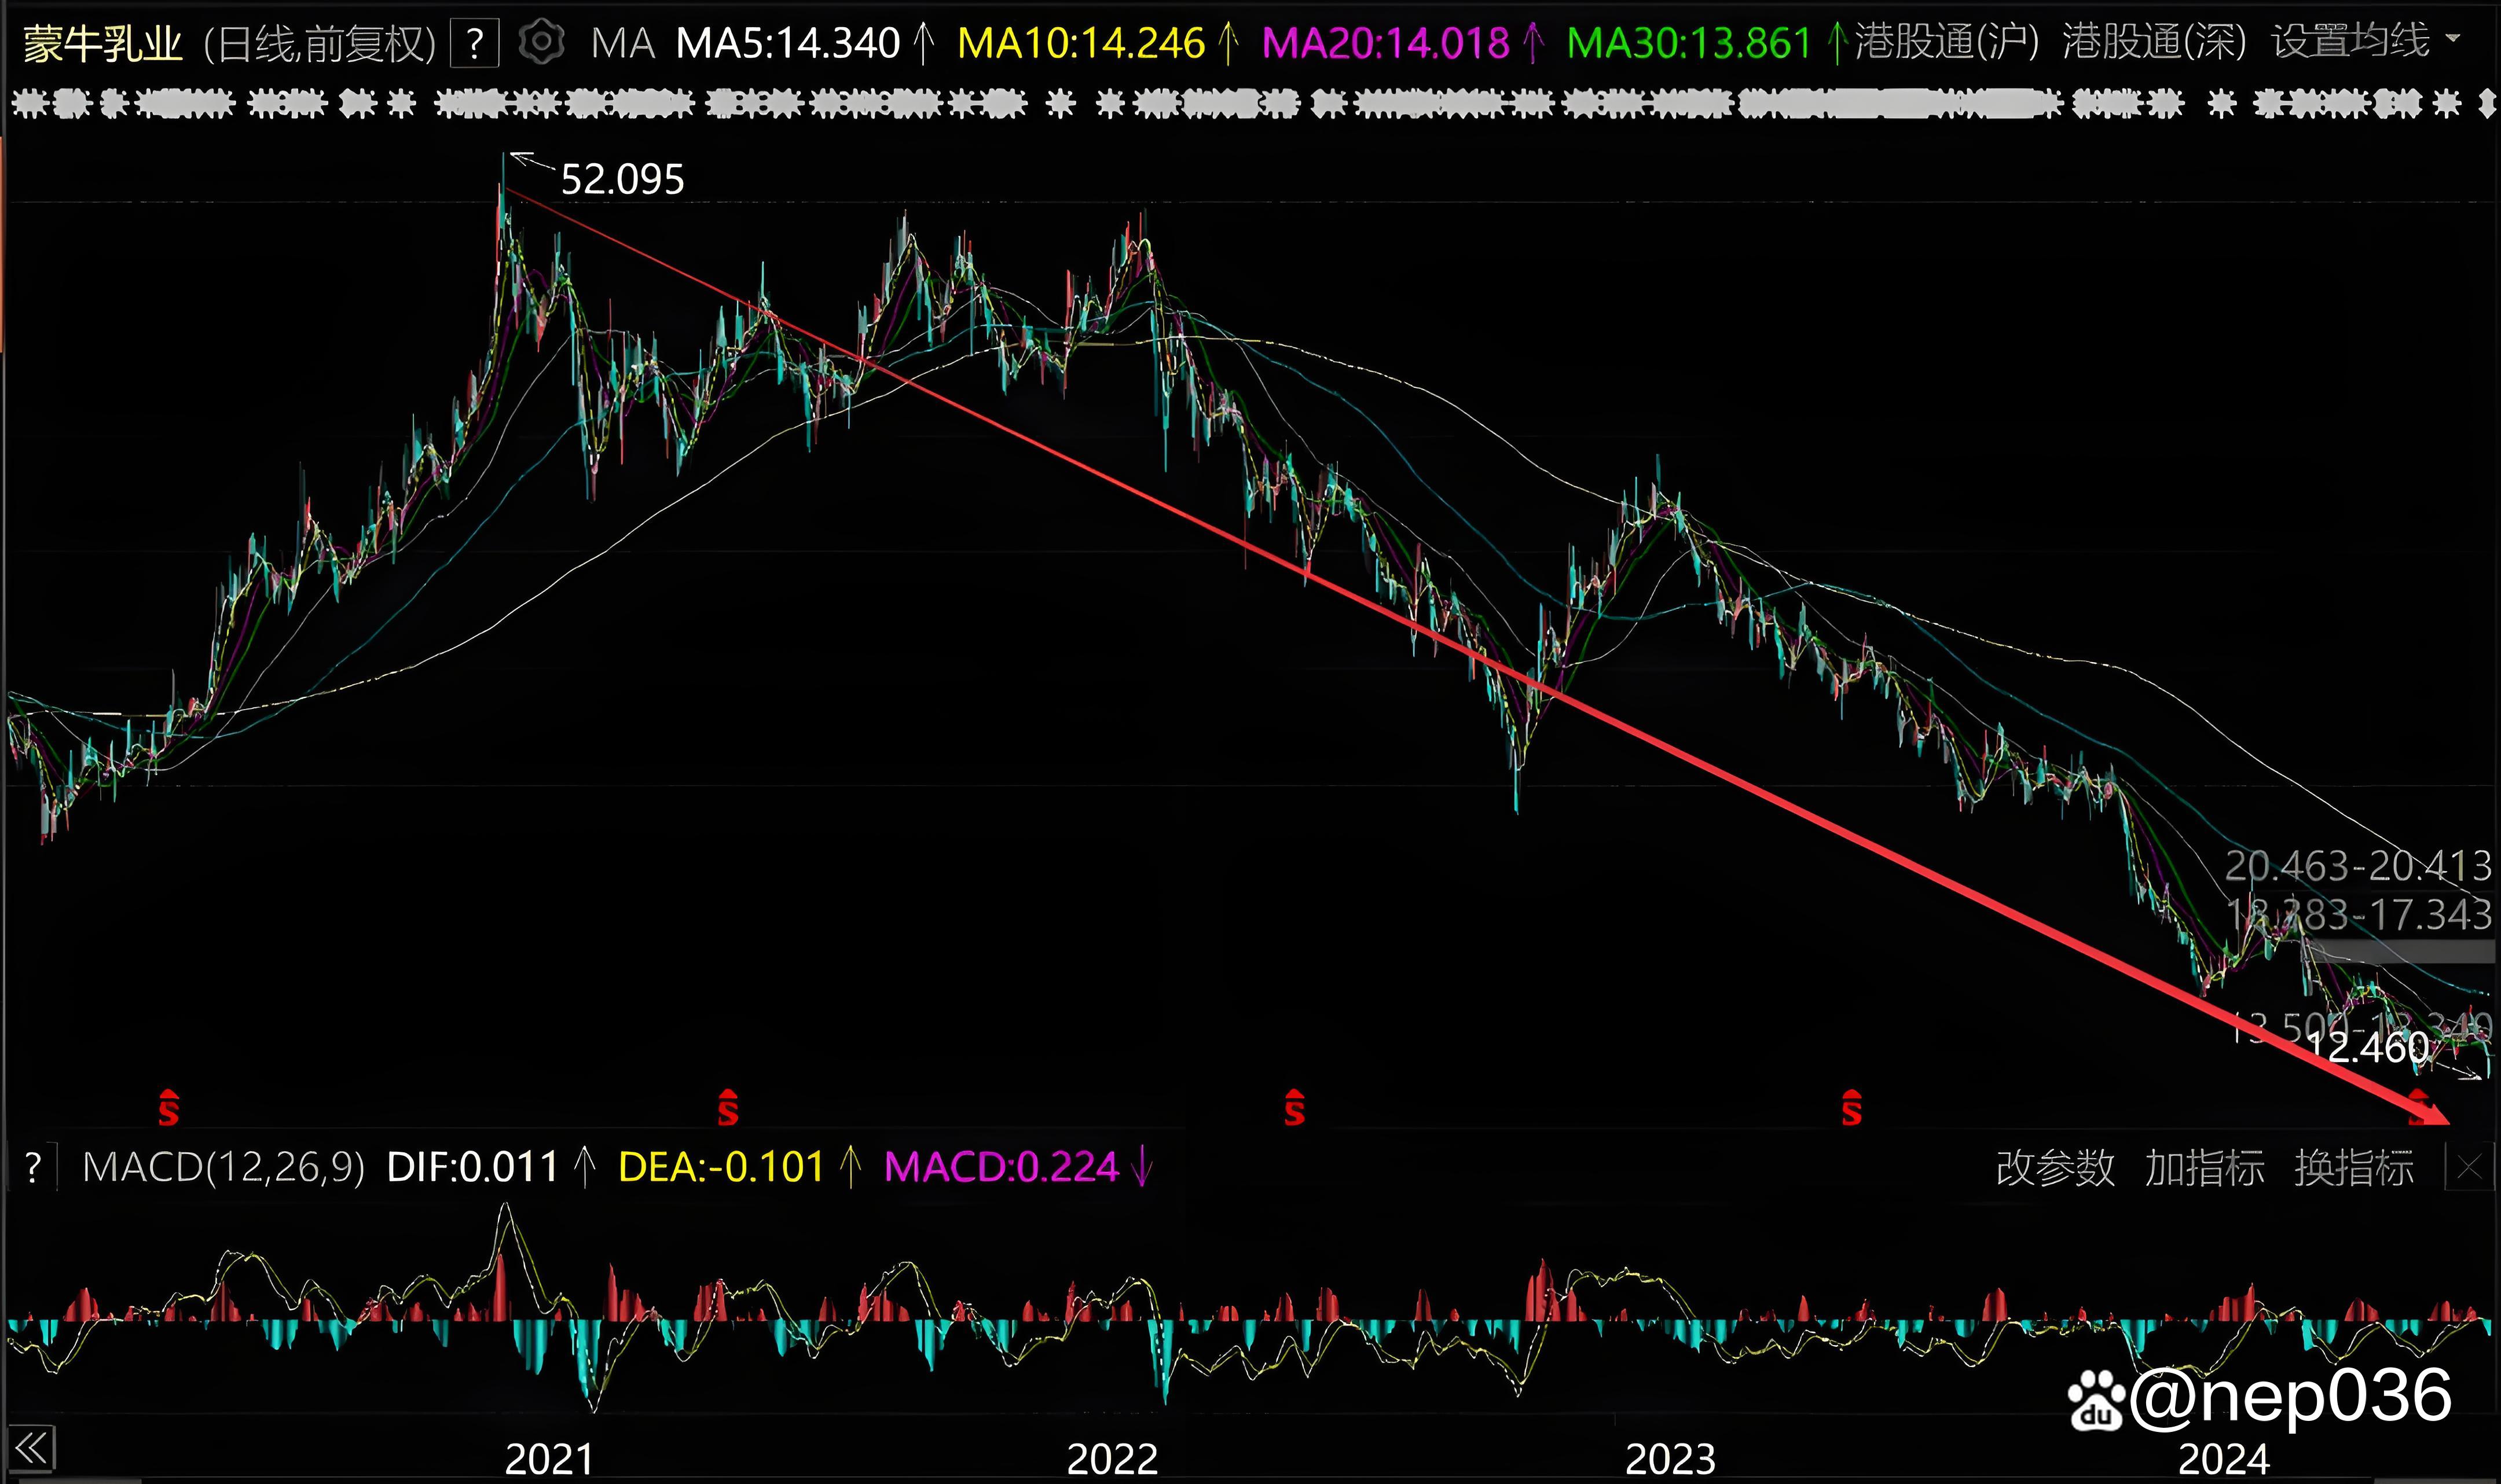
Task: Click the 2023 year label on time axis
Action: coord(1670,1459)
